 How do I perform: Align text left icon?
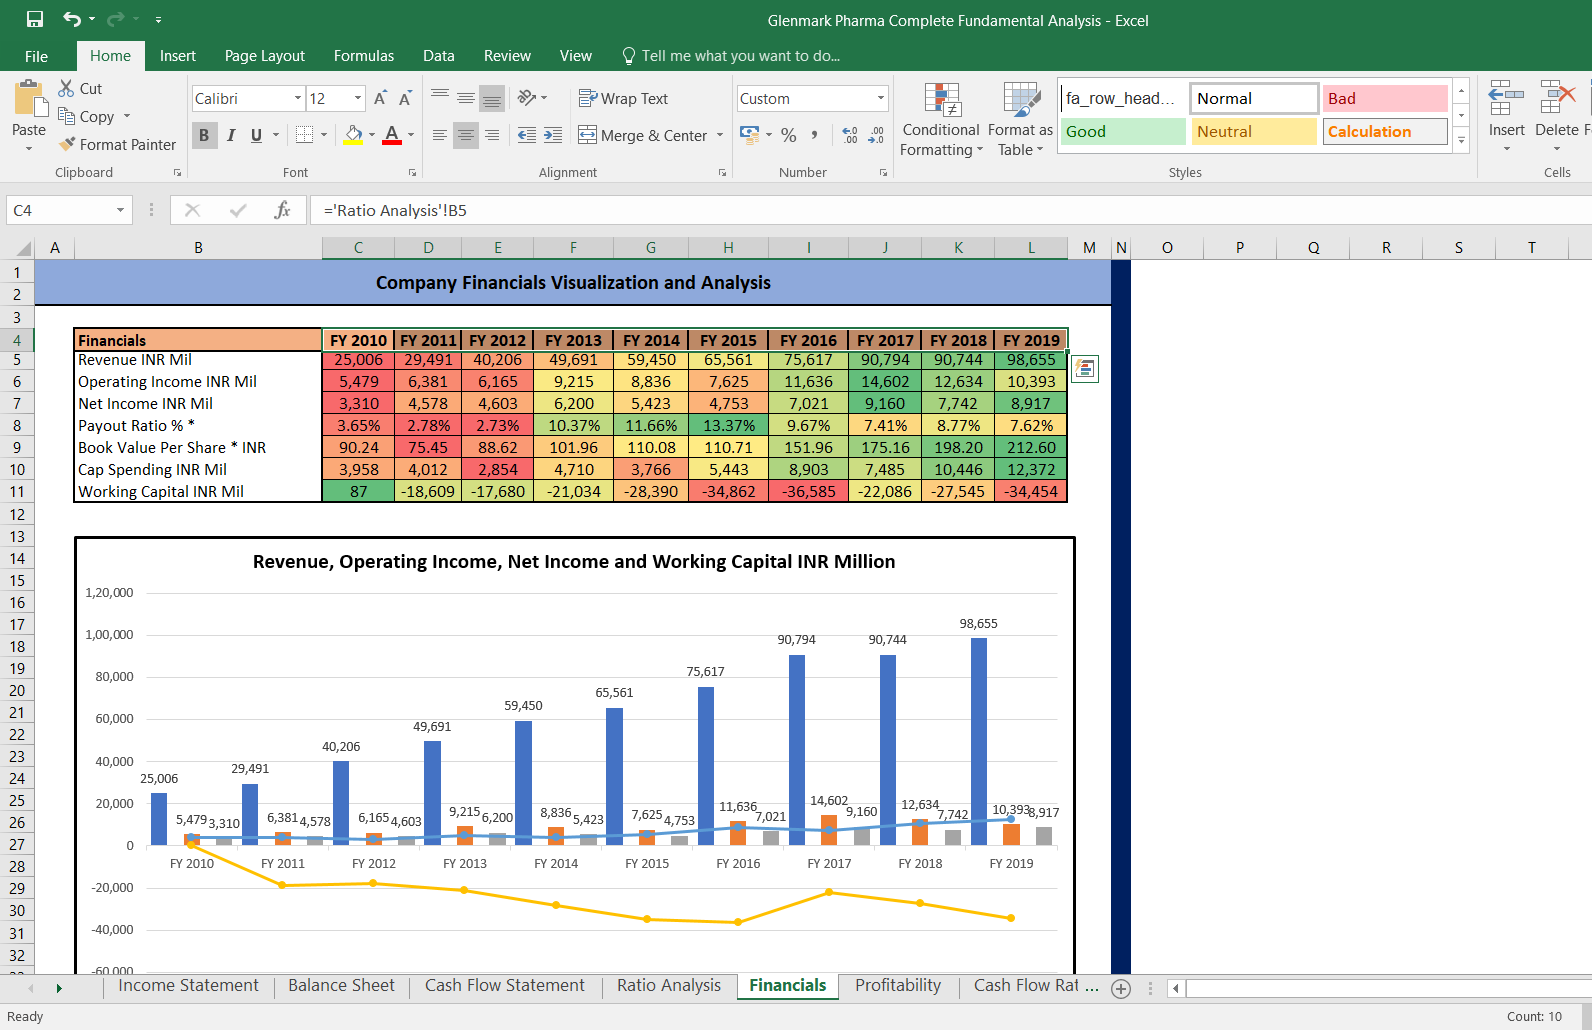[440, 135]
